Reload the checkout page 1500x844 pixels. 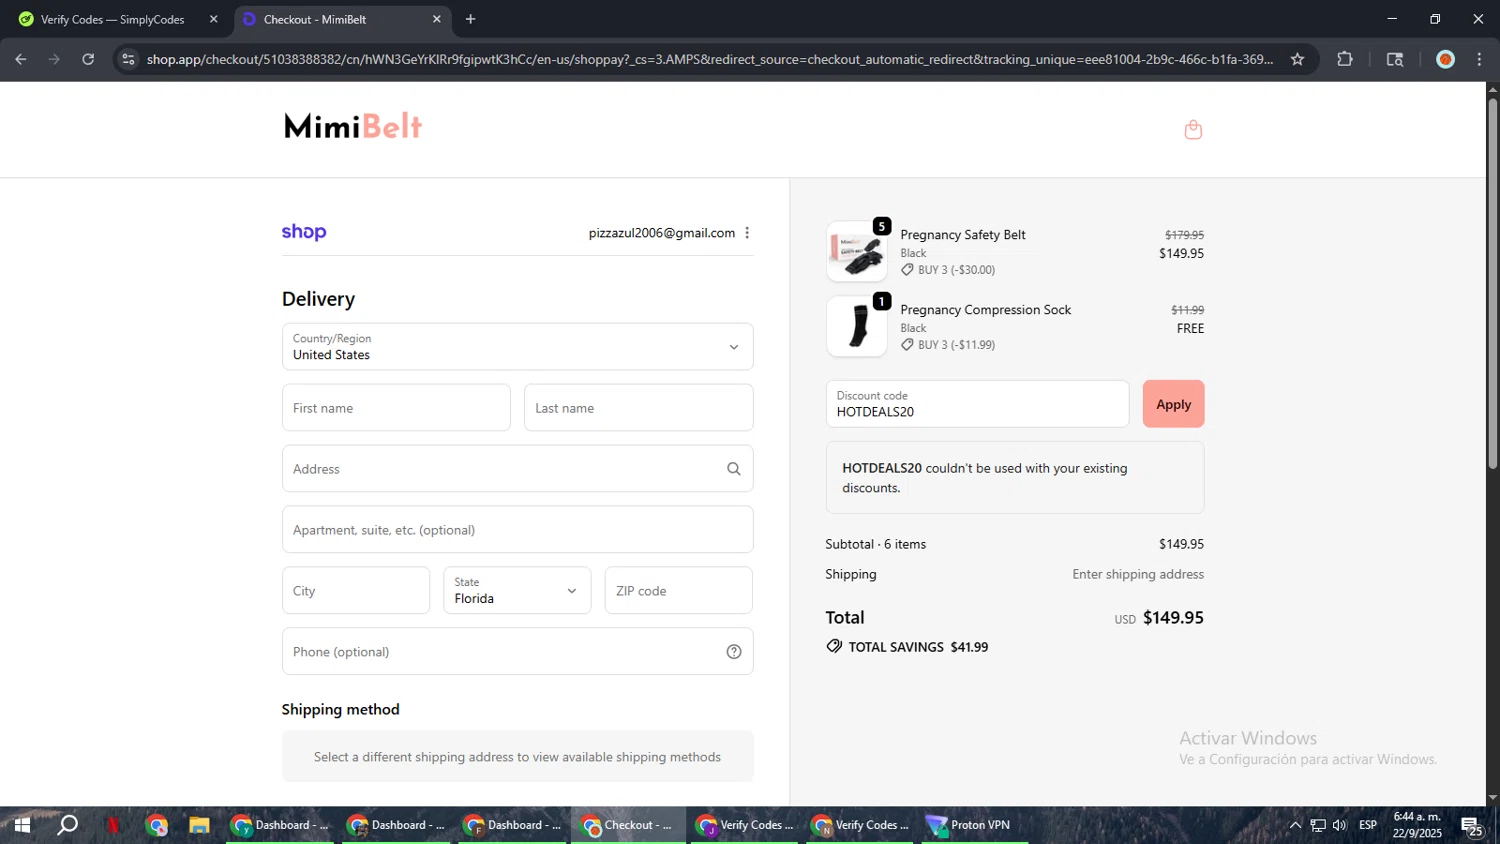pos(88,59)
